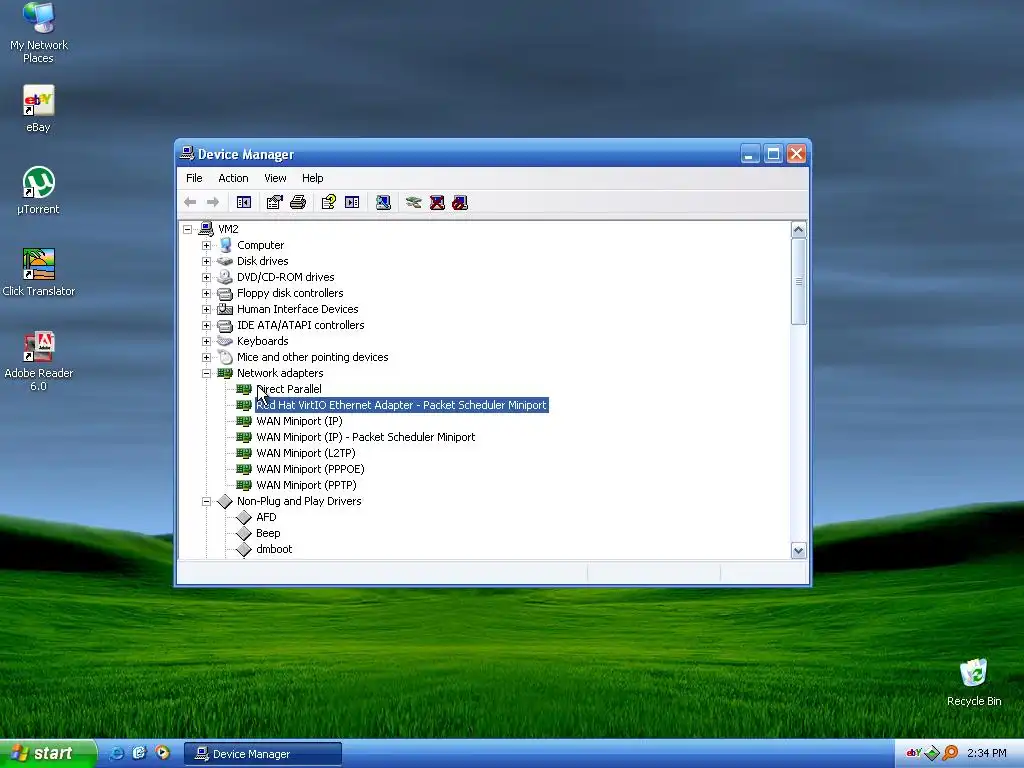The width and height of the screenshot is (1024, 768).
Task: Select the Adobe Reader 6.0 shortcut
Action: [x=39, y=361]
